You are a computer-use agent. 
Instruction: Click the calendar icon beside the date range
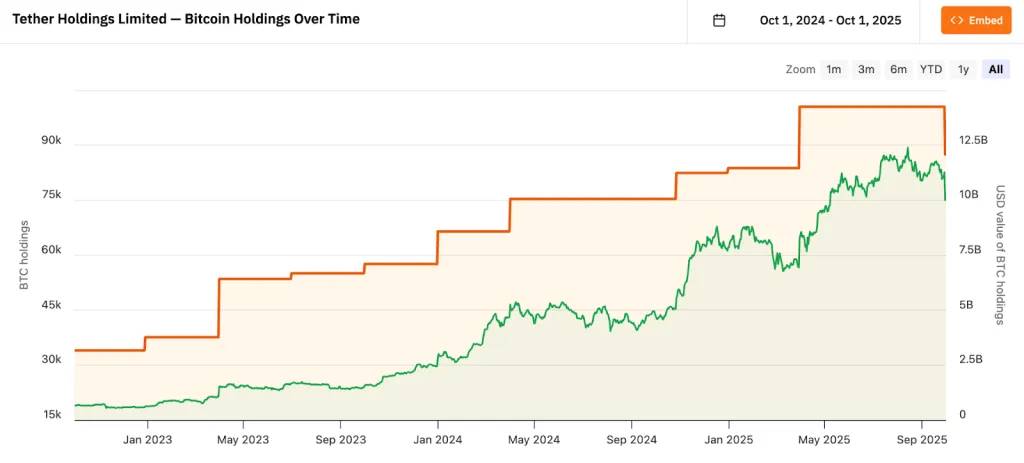[x=719, y=21]
